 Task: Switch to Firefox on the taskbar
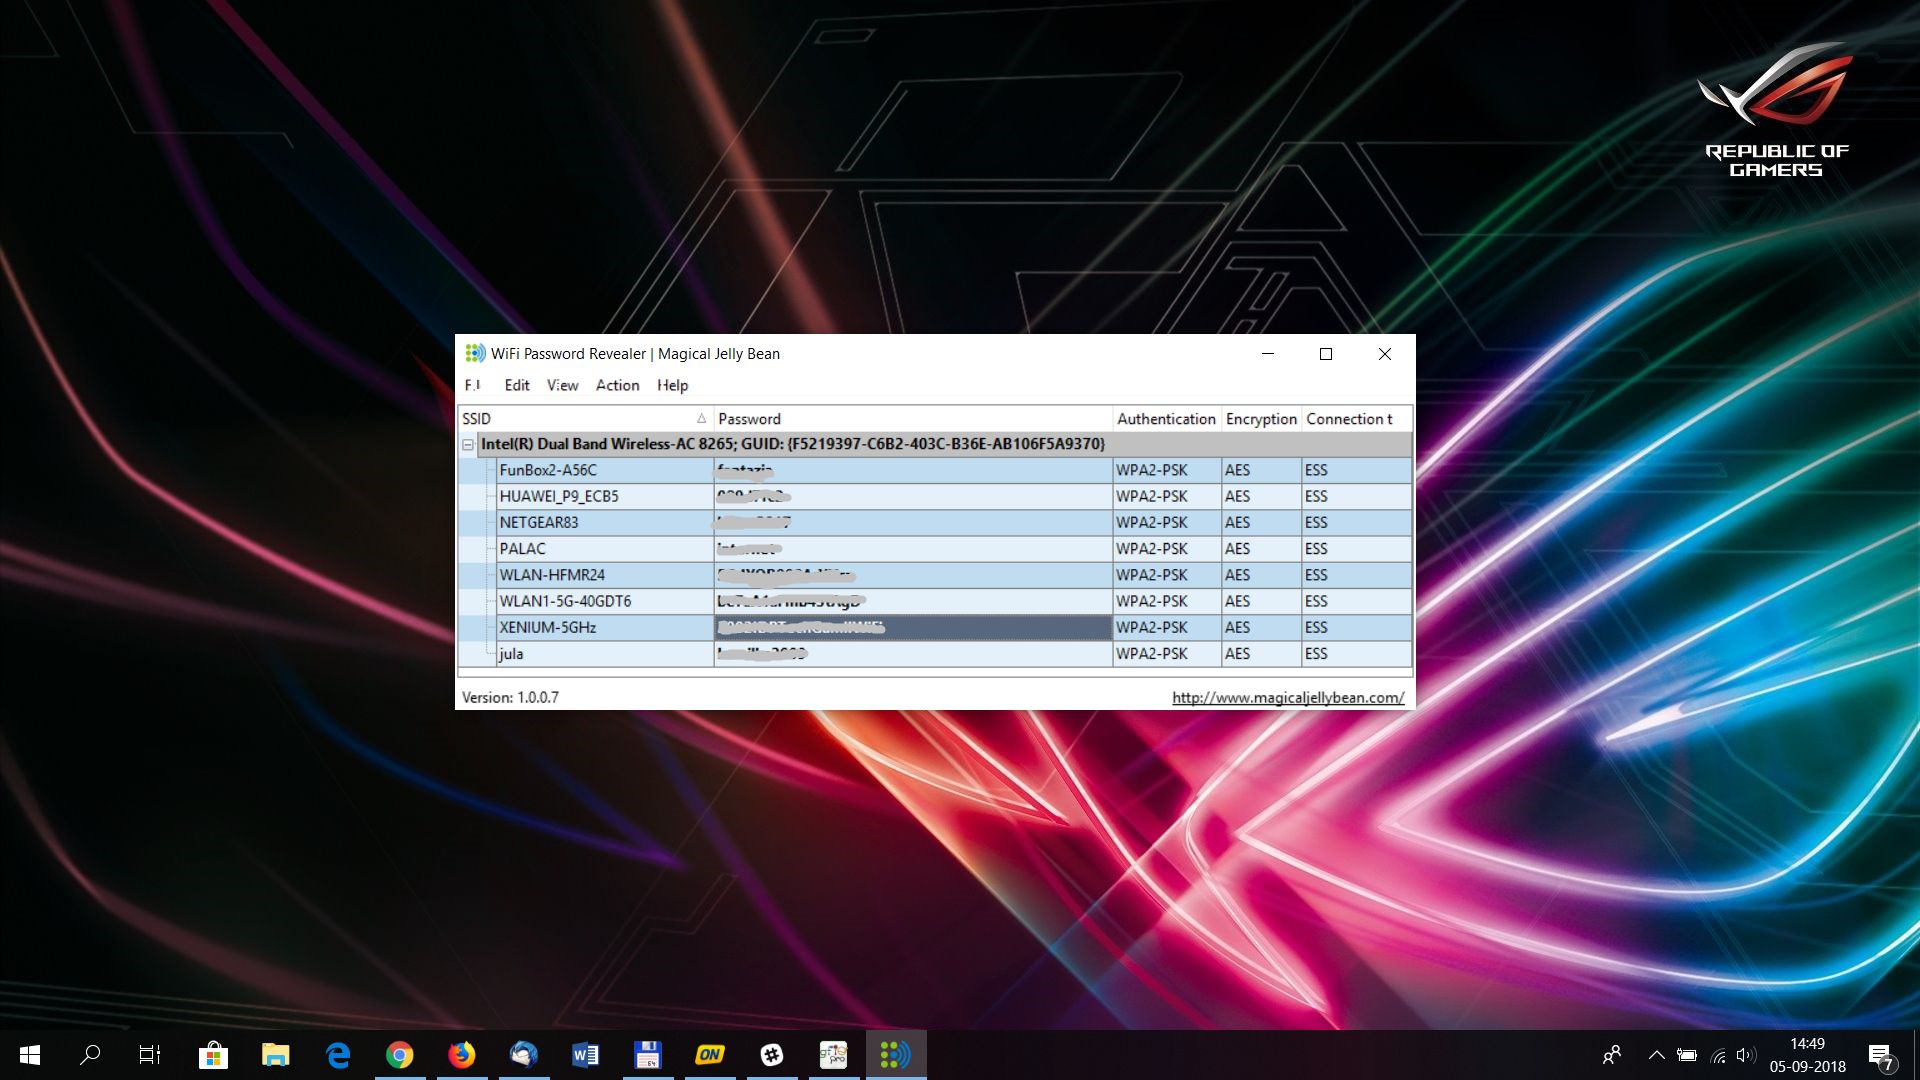coord(462,1055)
